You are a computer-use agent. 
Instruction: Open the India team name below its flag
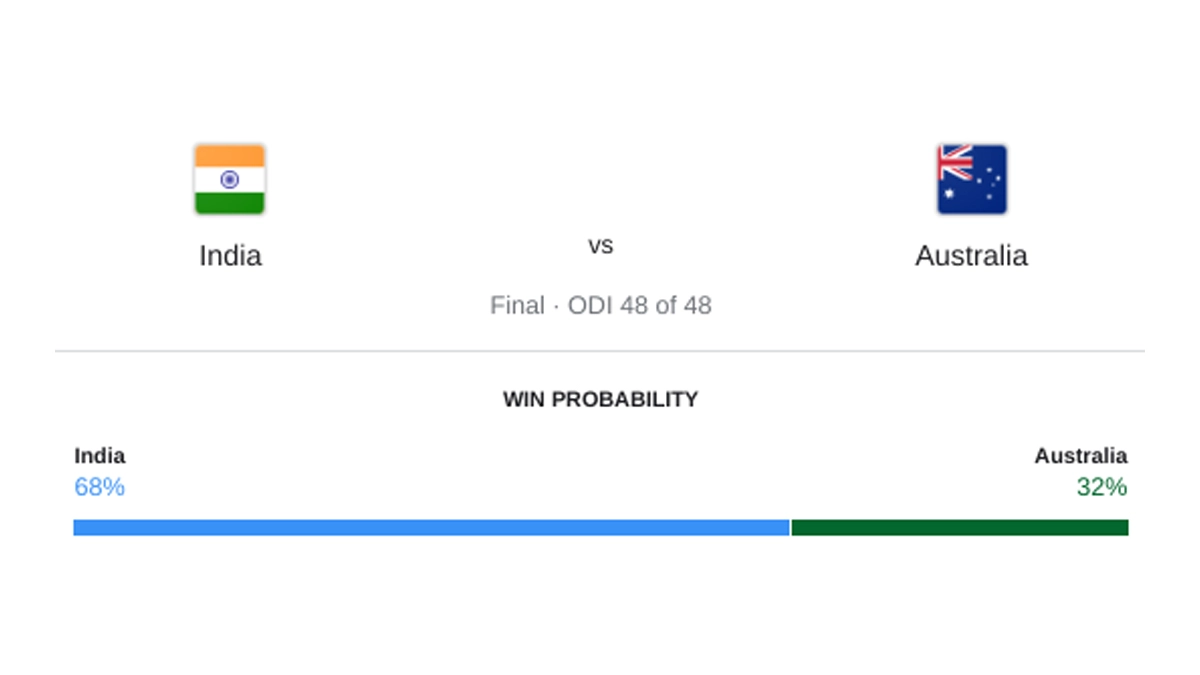pyautogui.click(x=230, y=256)
